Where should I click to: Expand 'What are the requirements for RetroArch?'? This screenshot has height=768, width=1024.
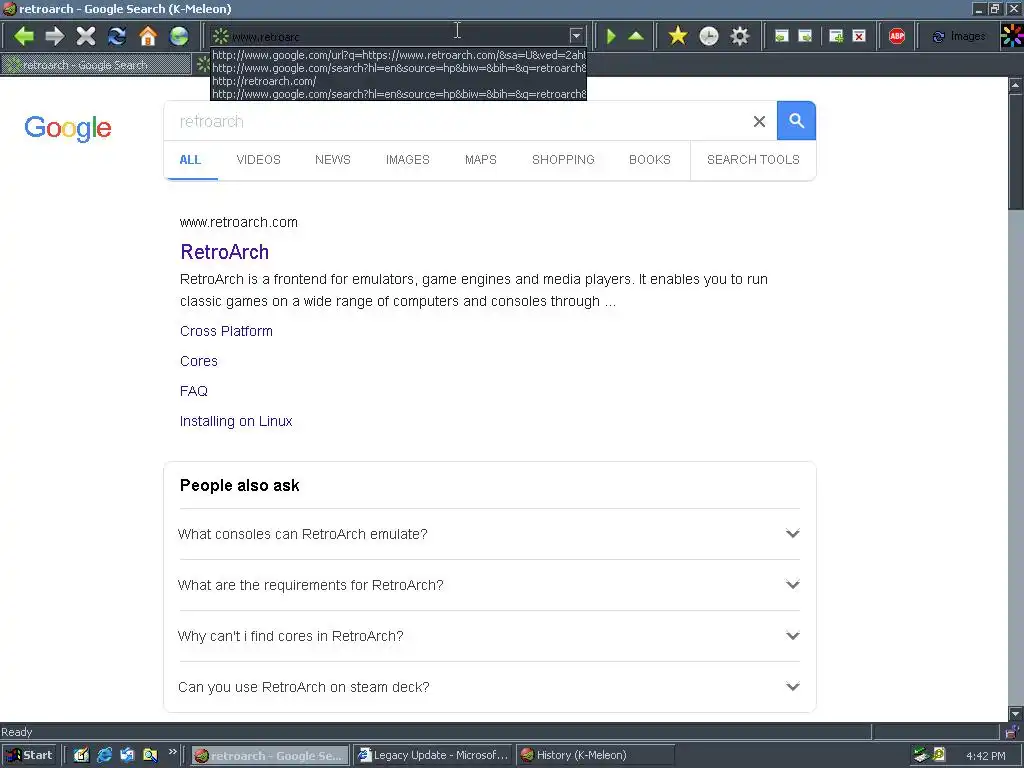point(489,585)
